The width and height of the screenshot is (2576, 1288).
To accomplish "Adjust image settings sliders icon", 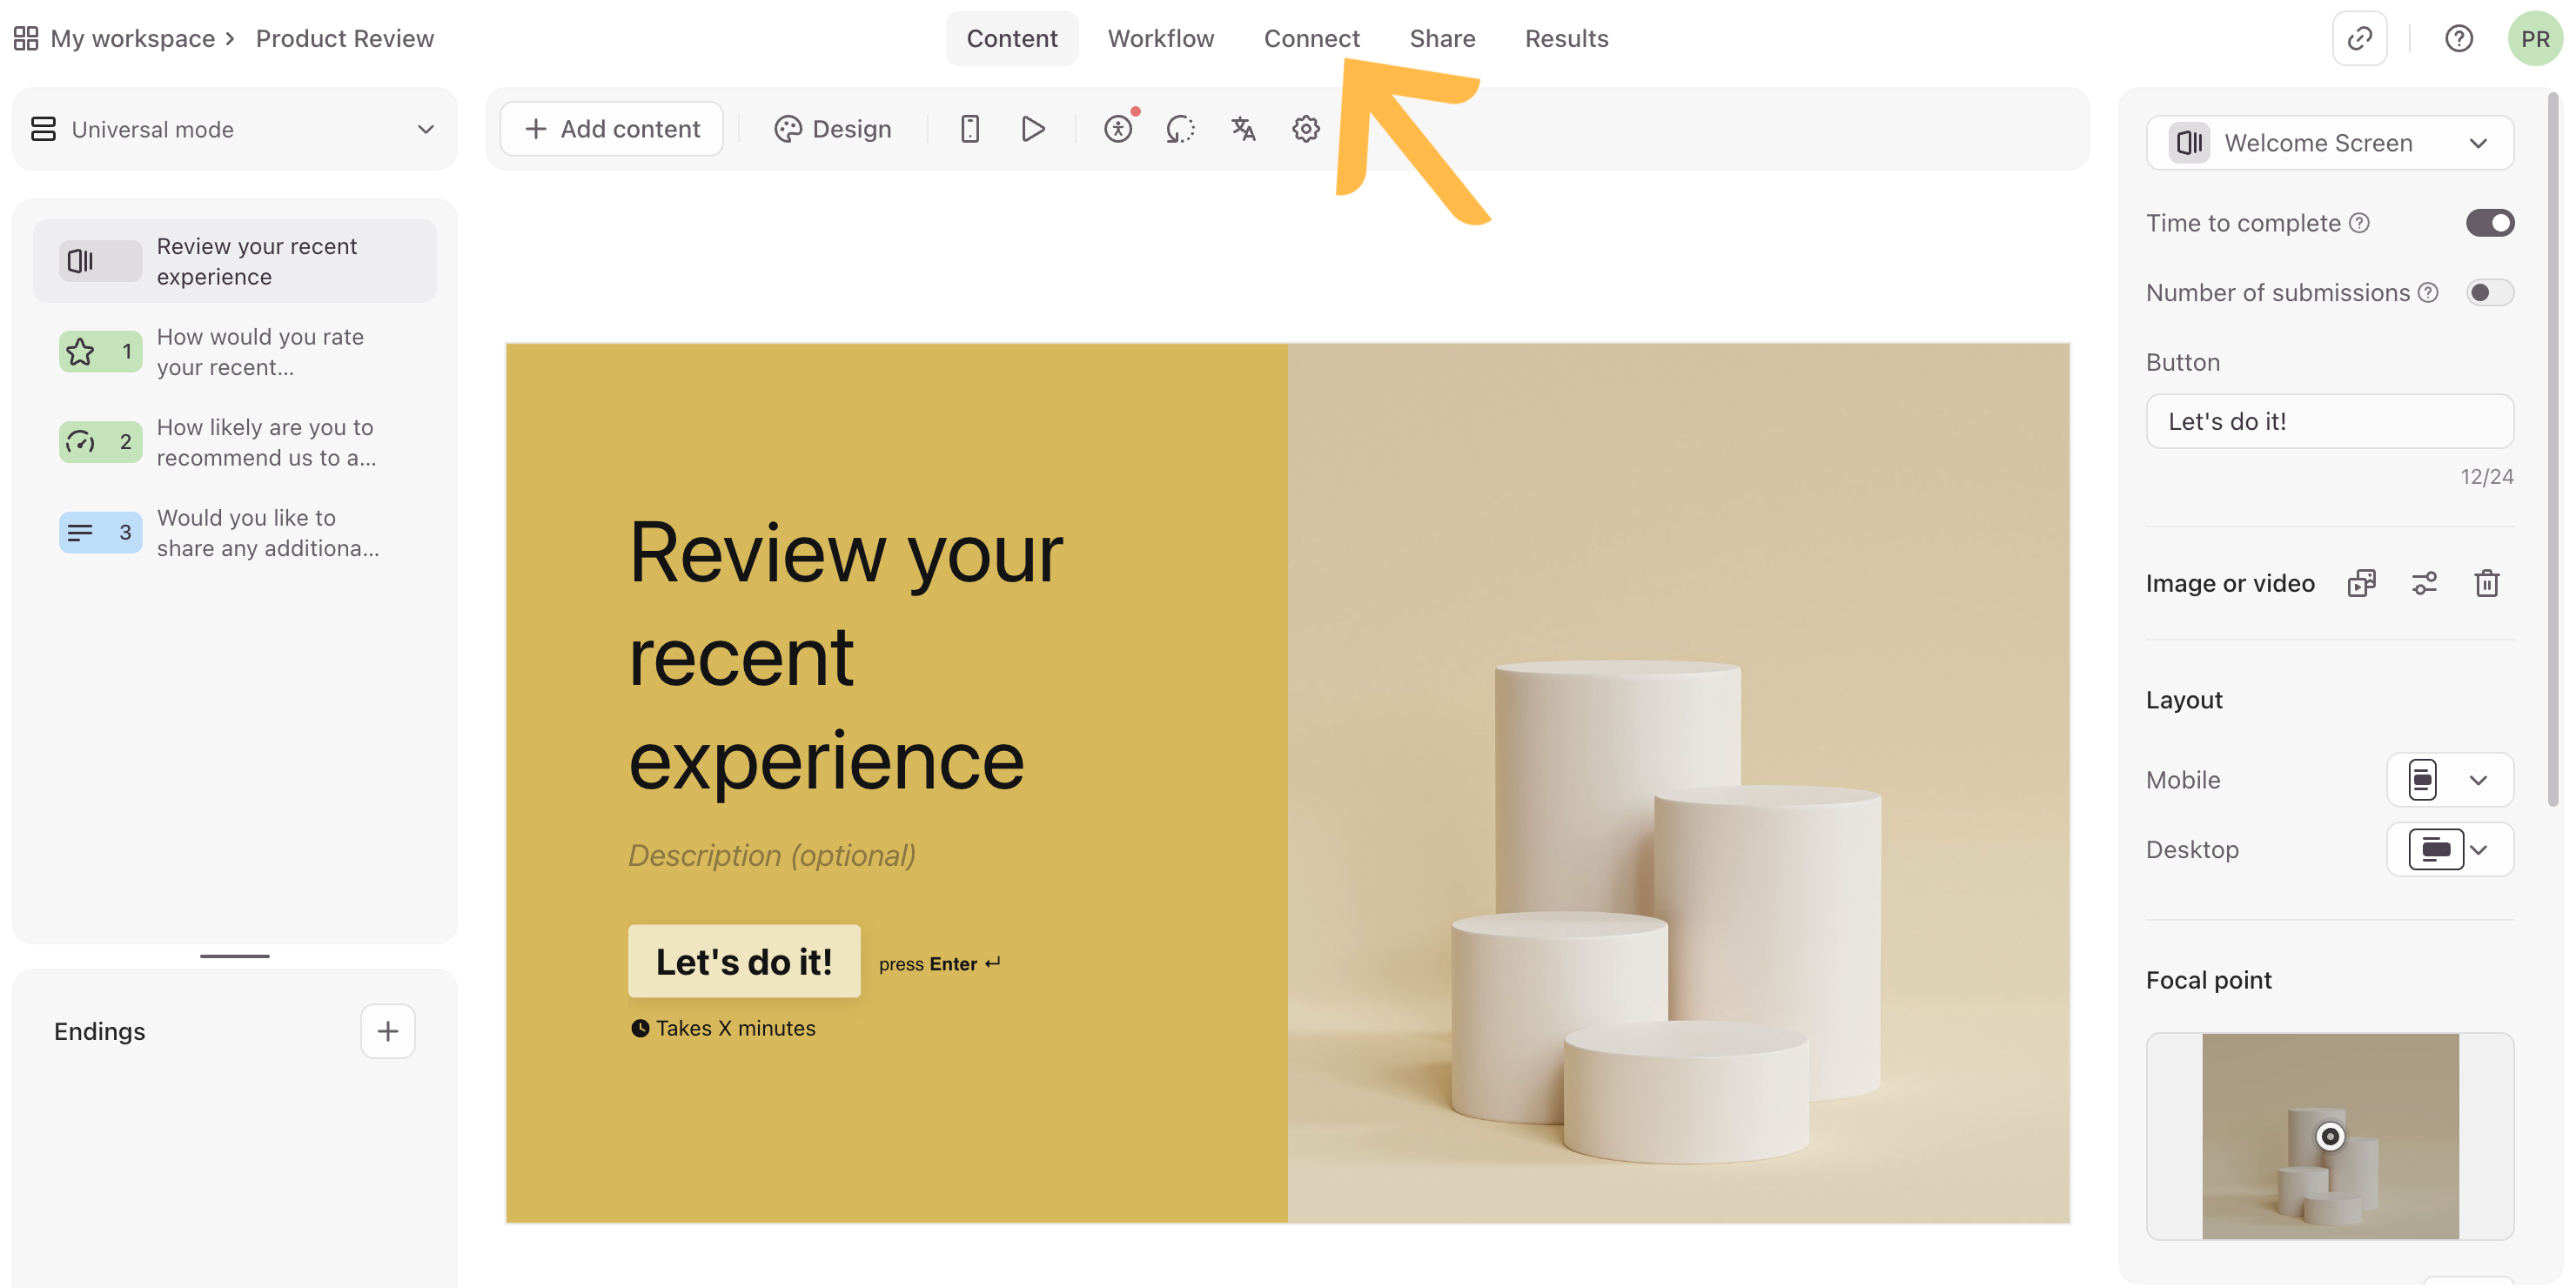I will pos(2424,583).
